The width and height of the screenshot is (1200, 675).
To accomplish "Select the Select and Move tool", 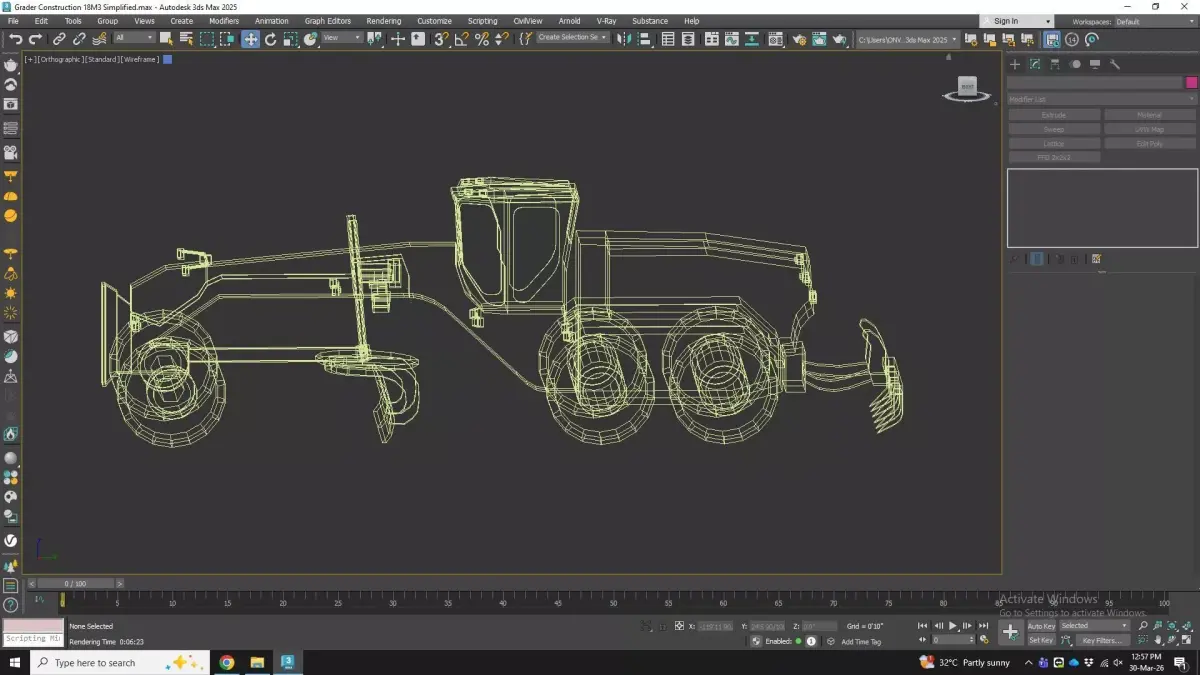I will (250, 39).
